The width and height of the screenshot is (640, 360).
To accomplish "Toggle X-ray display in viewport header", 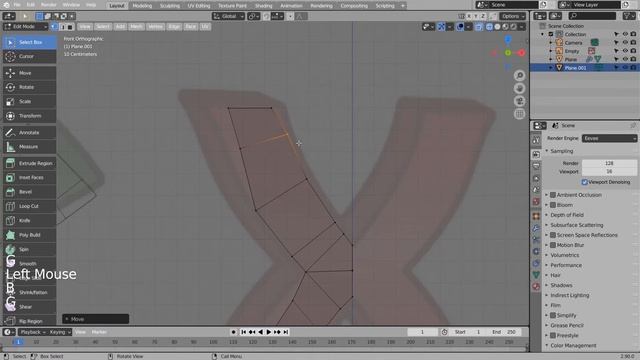I will [479, 27].
